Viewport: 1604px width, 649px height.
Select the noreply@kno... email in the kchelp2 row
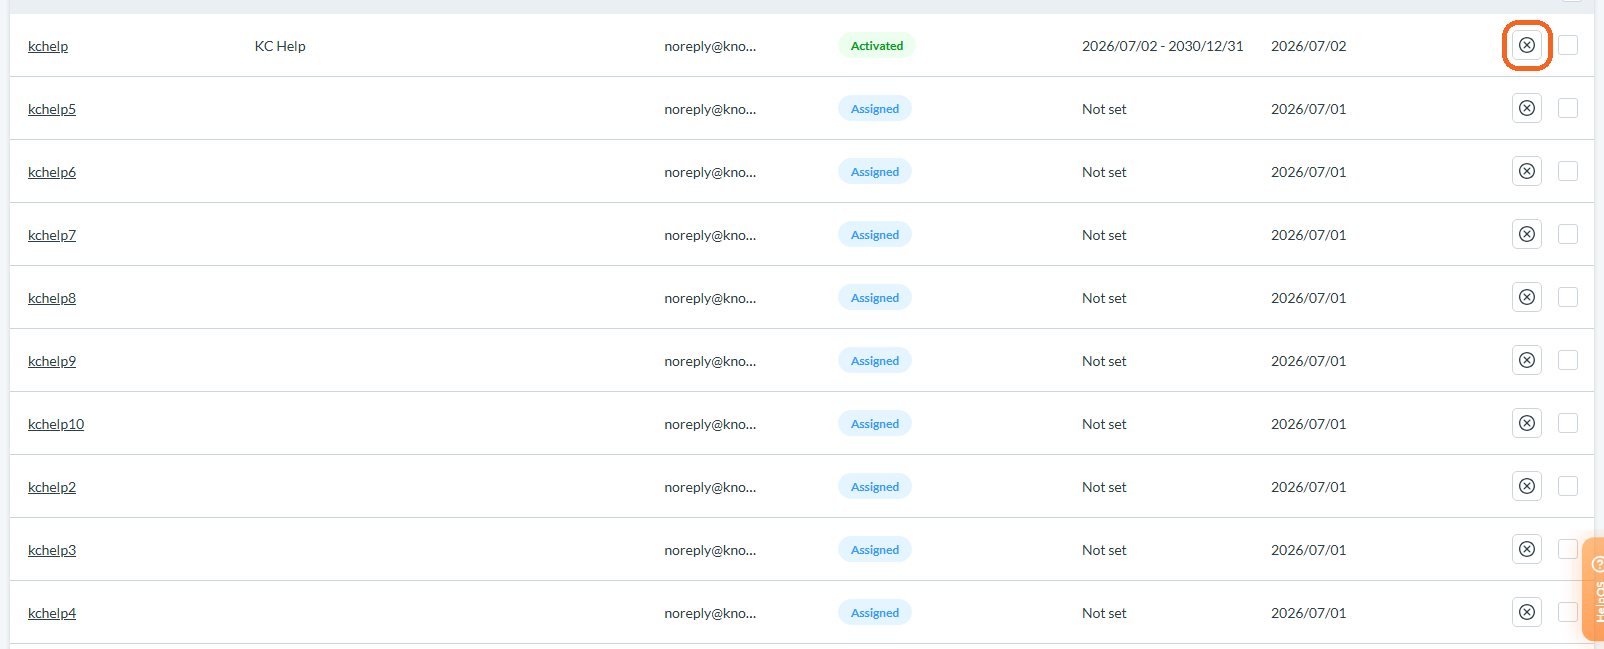710,487
